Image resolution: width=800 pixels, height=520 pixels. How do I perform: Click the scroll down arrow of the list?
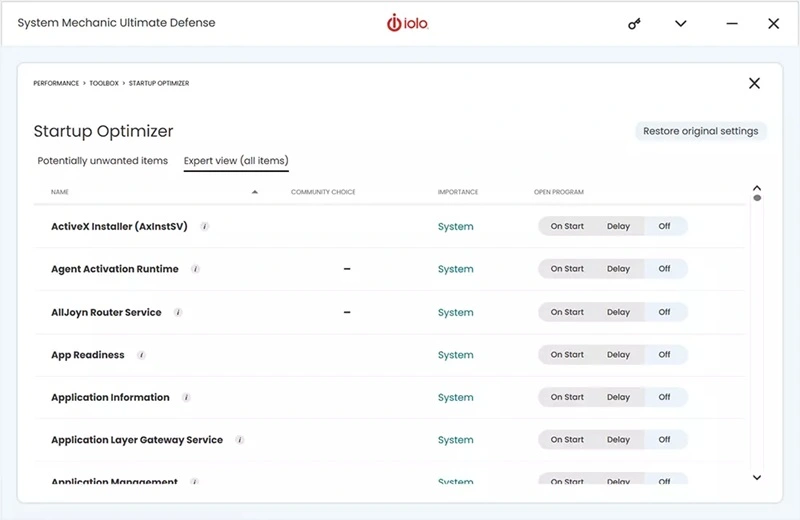point(757,478)
